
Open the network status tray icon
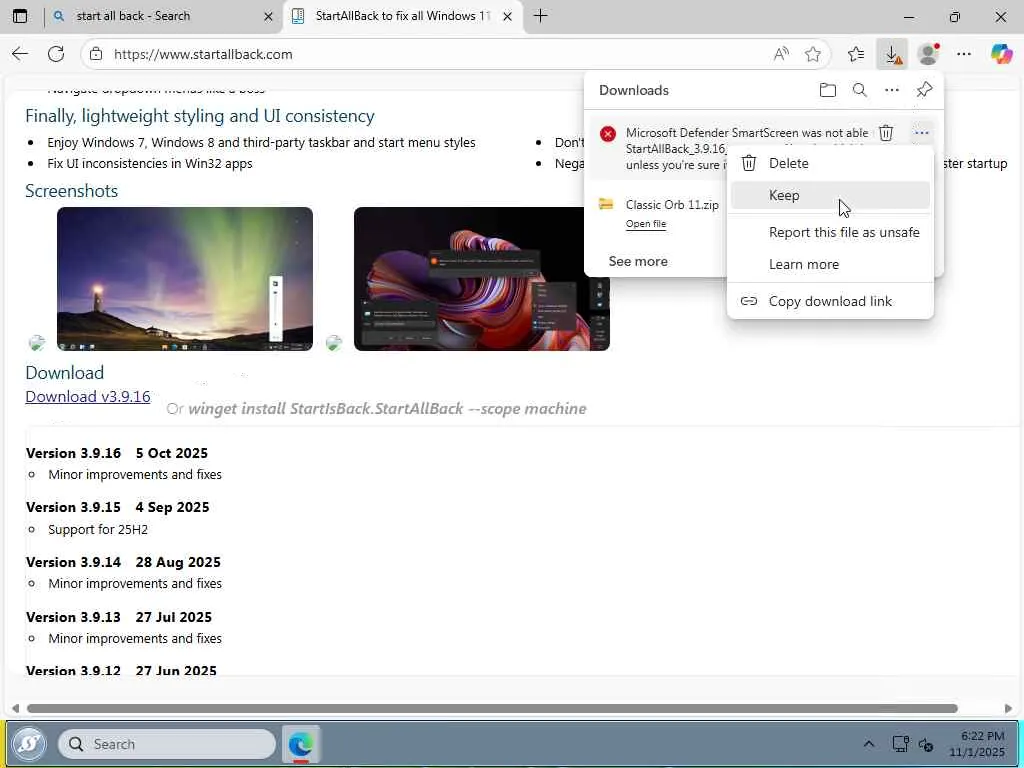tap(901, 744)
